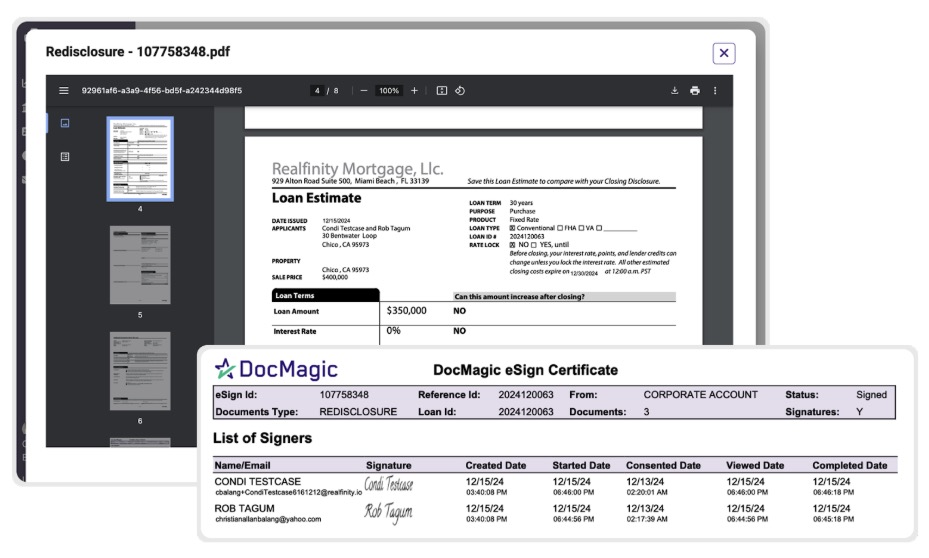Click the DocMagic logo
Viewport: 929px width, 558px height.
click(276, 369)
